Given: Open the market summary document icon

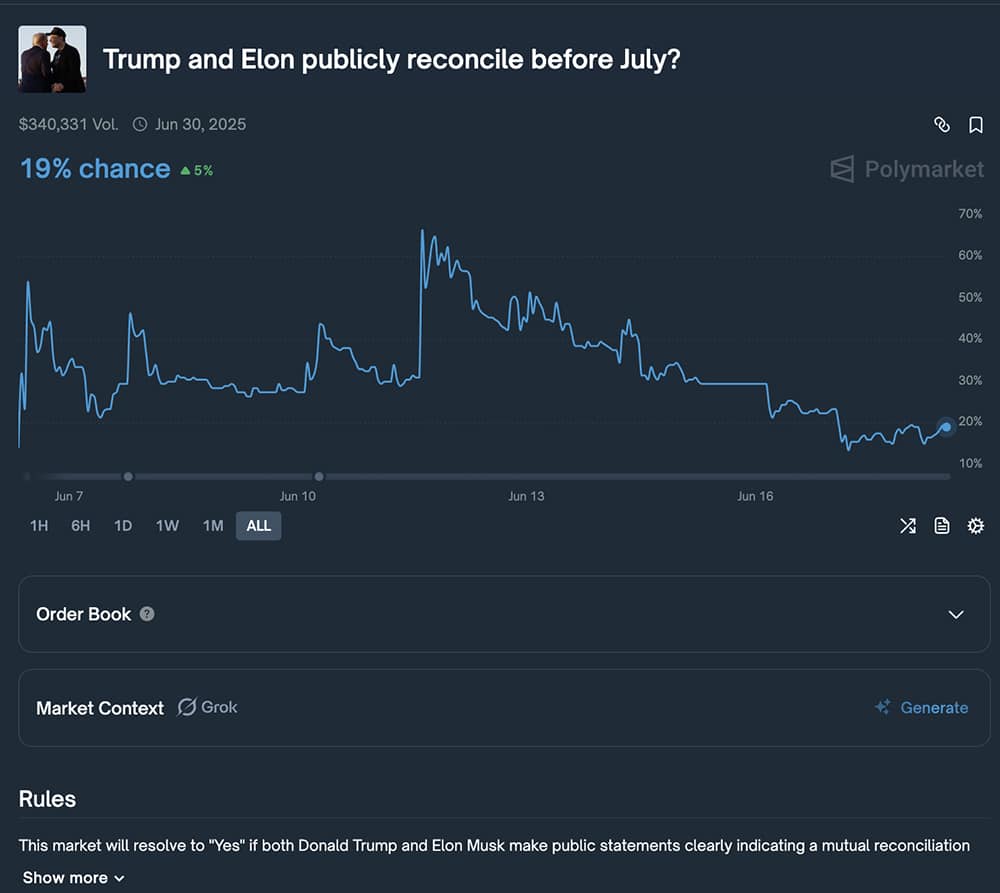Looking at the screenshot, I should click(x=941, y=525).
